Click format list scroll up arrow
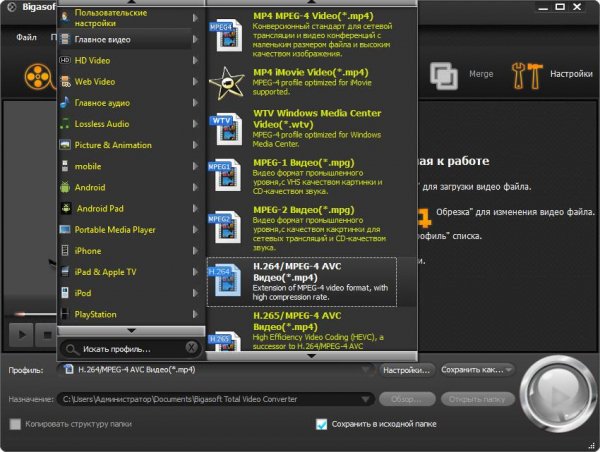 311,2
